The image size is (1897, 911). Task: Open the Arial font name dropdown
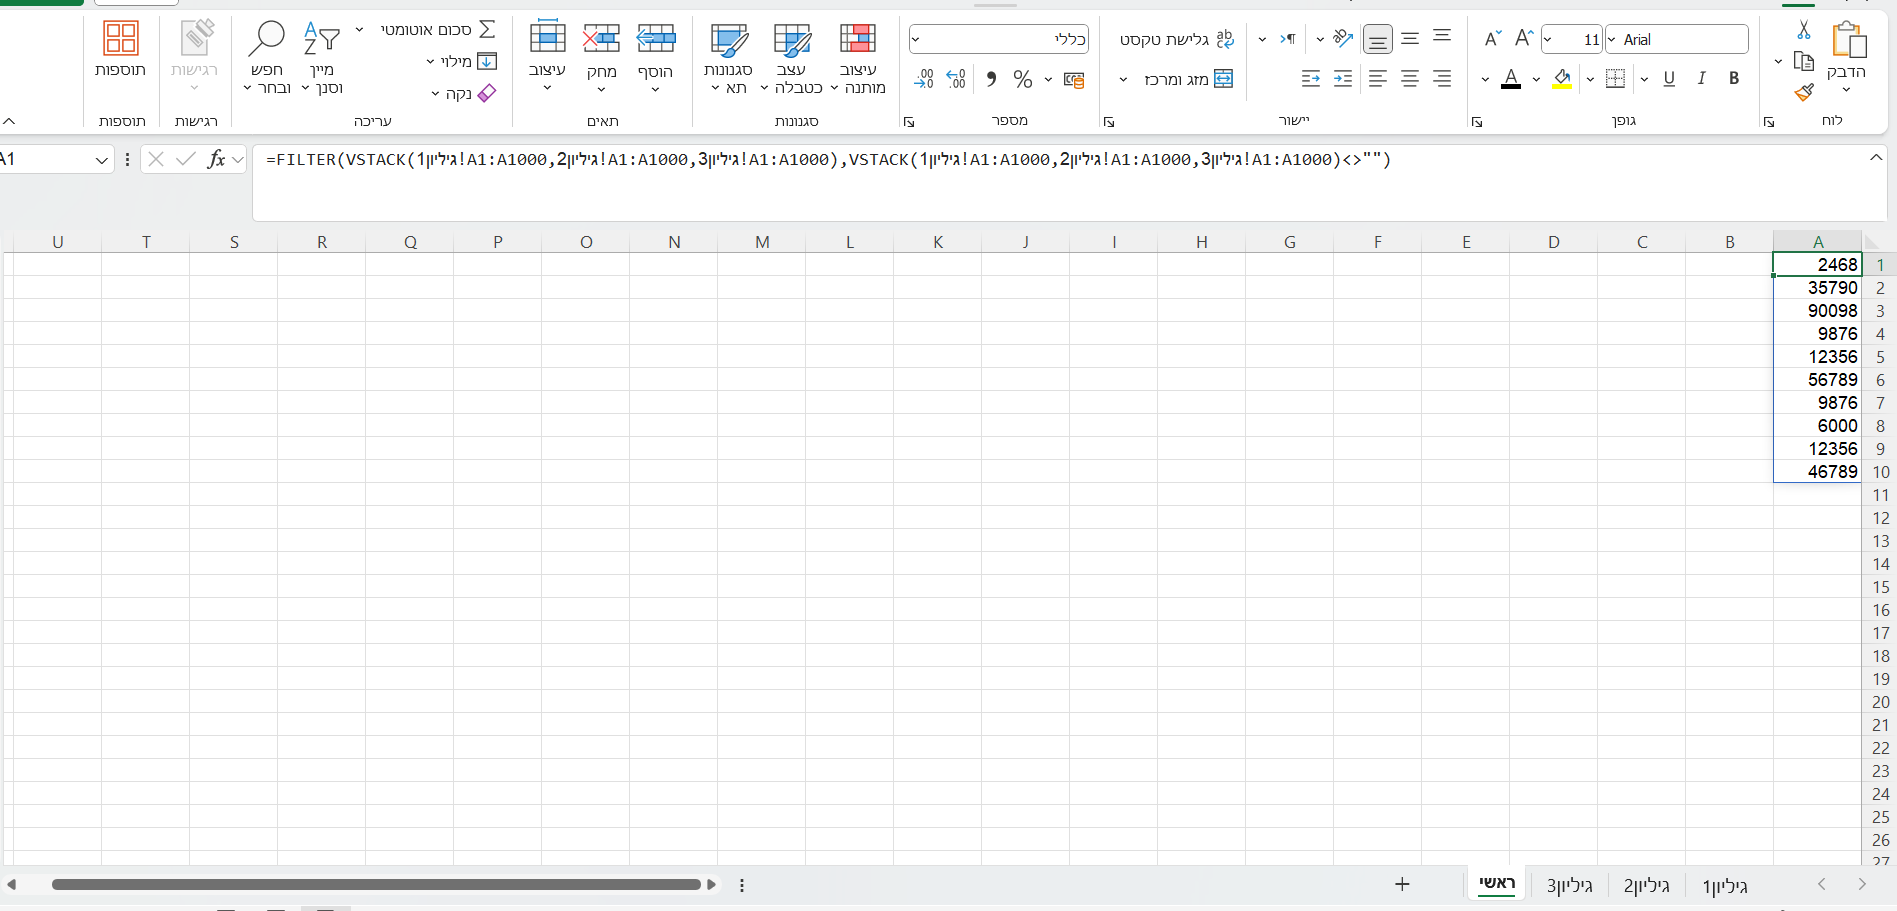tap(1612, 39)
